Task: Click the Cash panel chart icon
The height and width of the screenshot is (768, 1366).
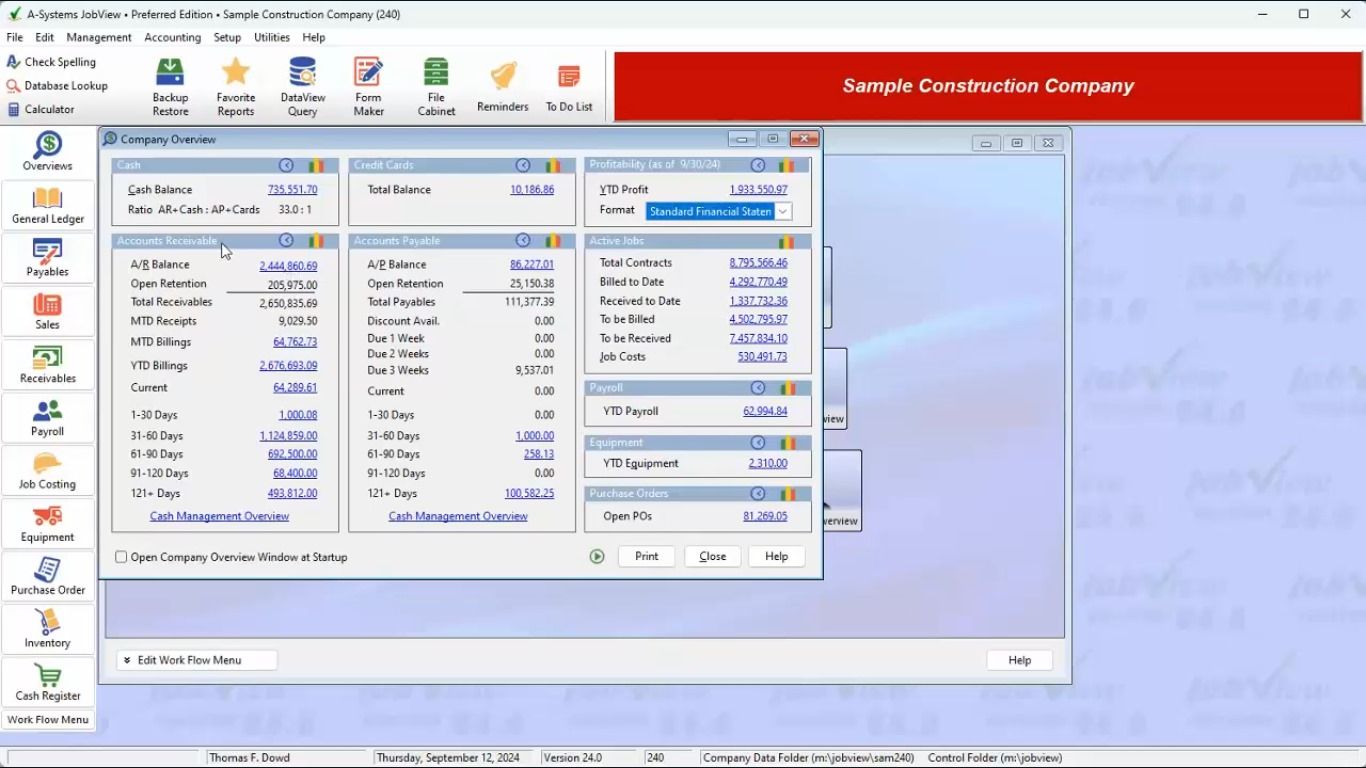Action: (x=315, y=165)
